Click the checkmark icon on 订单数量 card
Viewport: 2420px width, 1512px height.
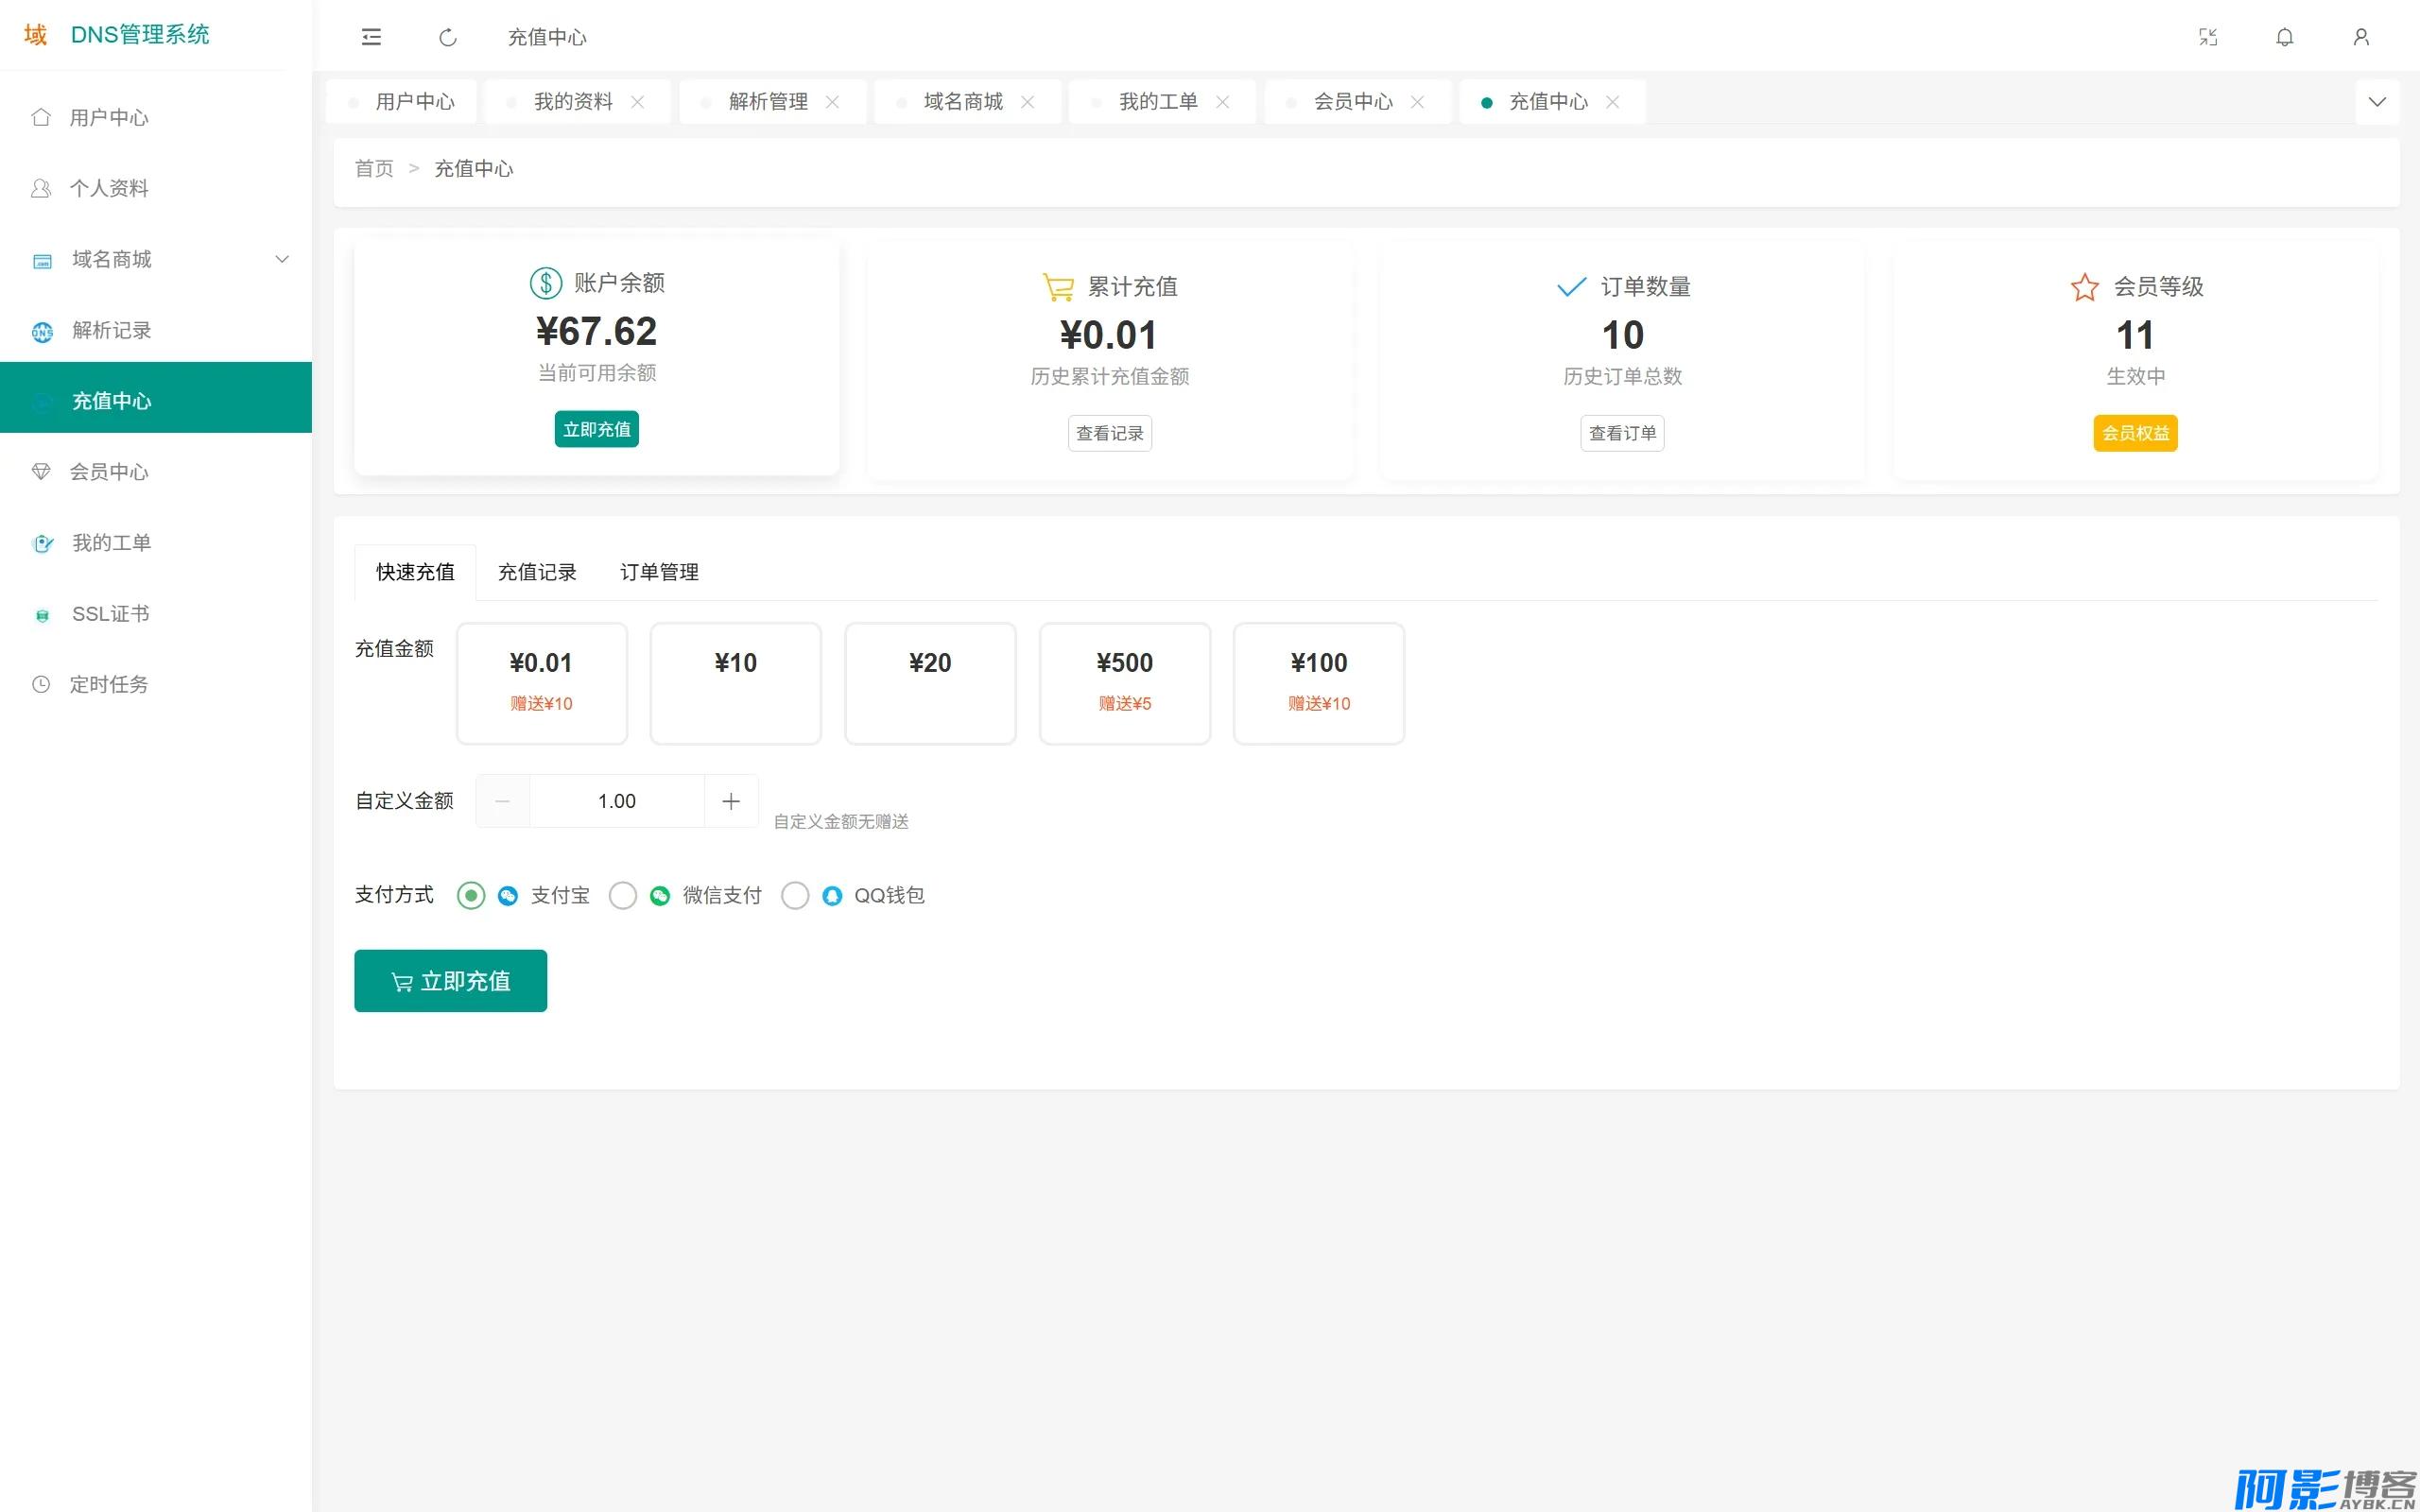[x=1571, y=287]
